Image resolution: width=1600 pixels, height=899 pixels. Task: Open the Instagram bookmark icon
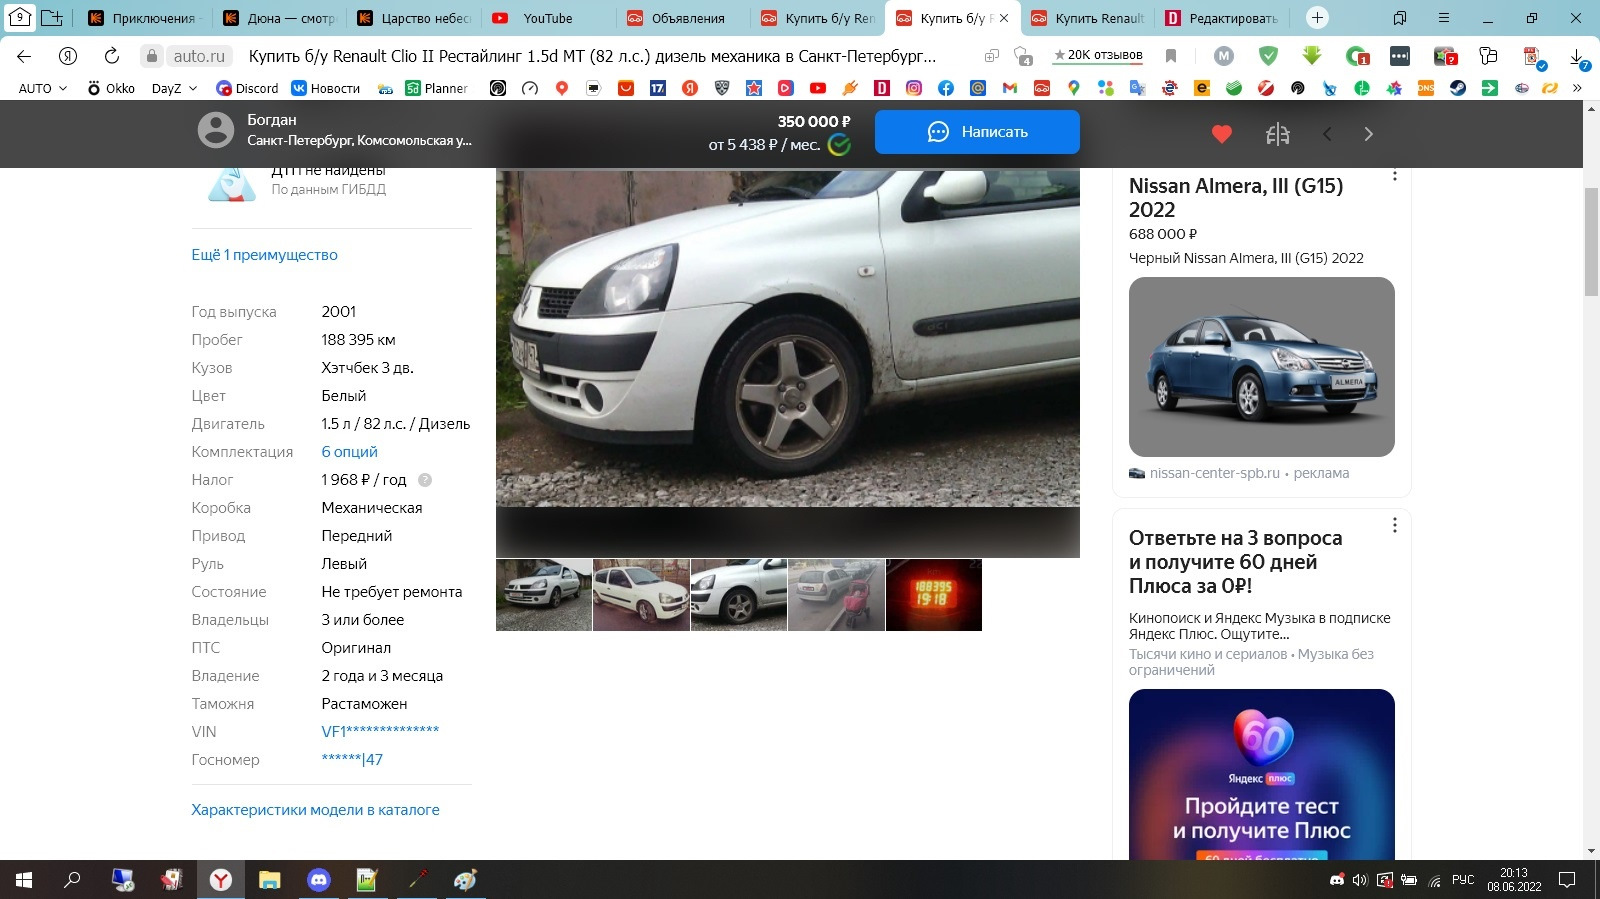(914, 88)
